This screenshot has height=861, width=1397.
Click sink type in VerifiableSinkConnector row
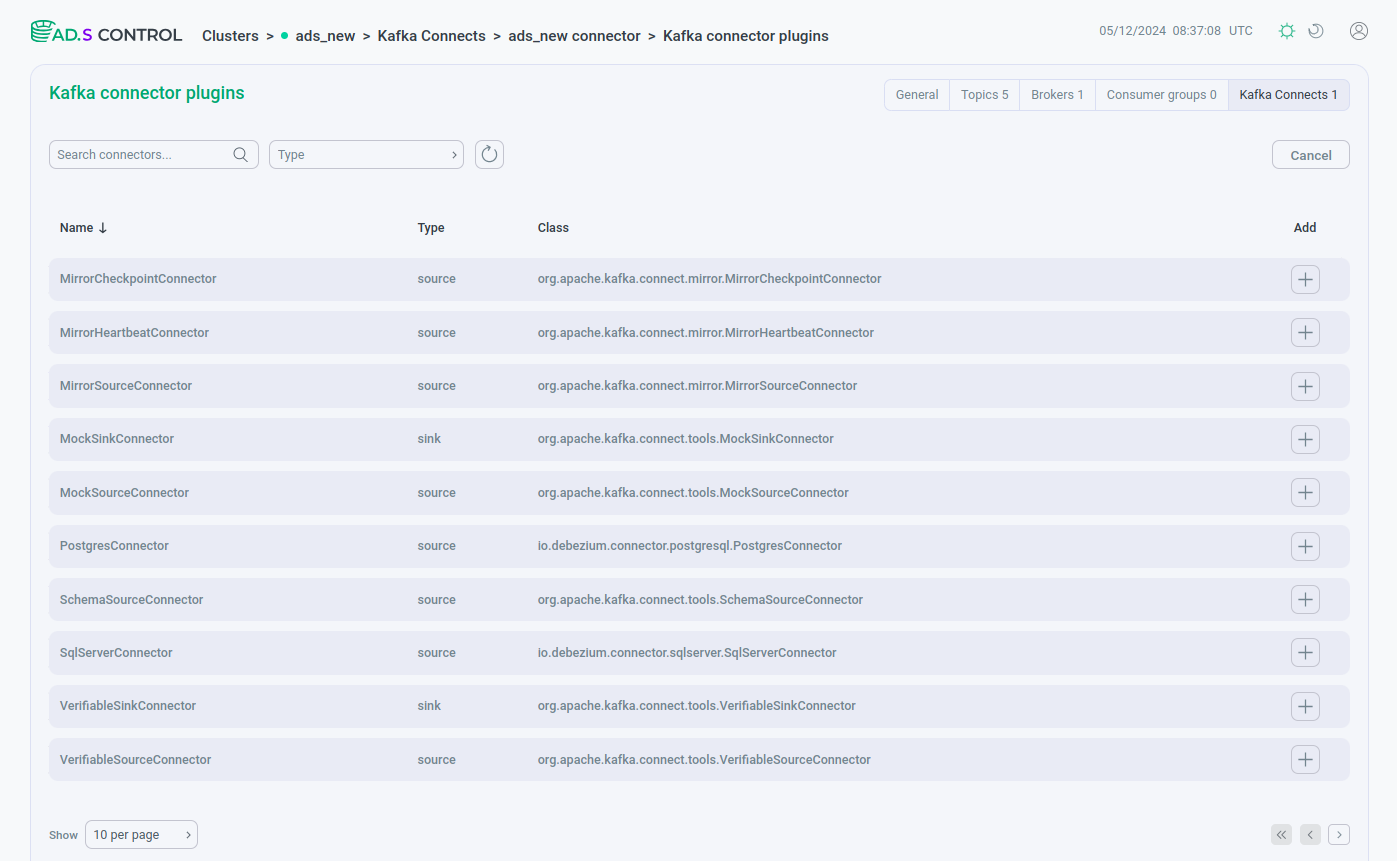click(429, 706)
